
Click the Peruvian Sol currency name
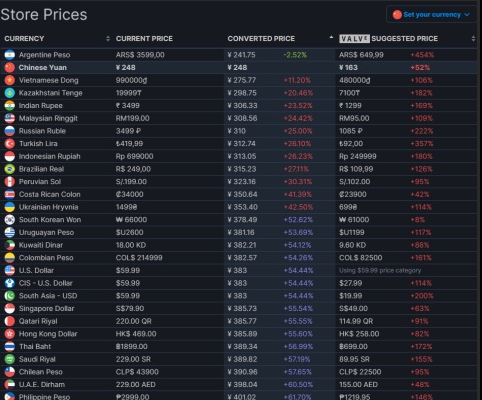[40, 181]
